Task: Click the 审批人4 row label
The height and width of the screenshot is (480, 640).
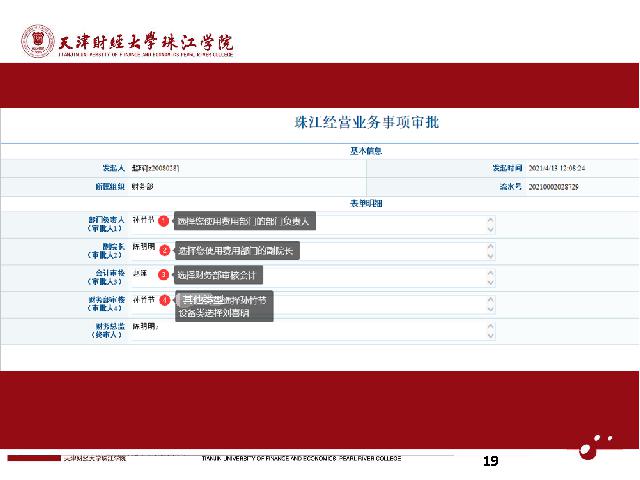Action: 106,304
